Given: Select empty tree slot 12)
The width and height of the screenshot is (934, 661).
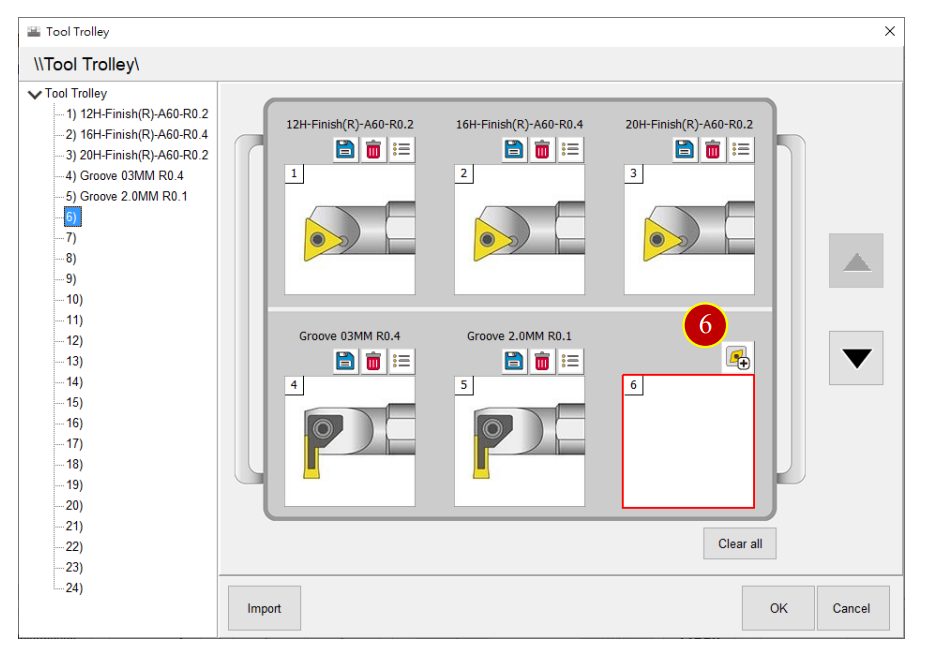Looking at the screenshot, I should tap(74, 341).
